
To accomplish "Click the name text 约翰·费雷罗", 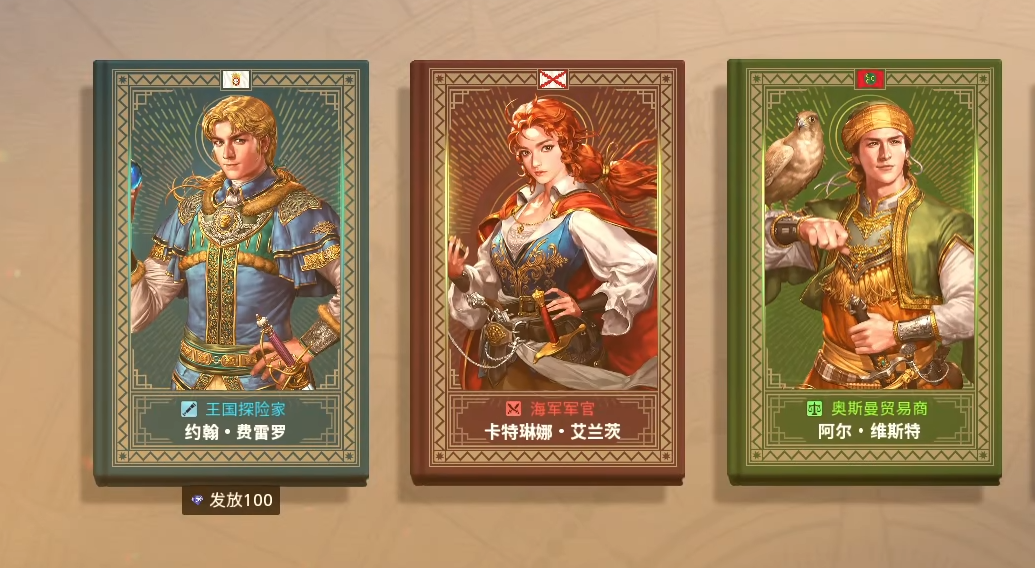I will click(236, 433).
